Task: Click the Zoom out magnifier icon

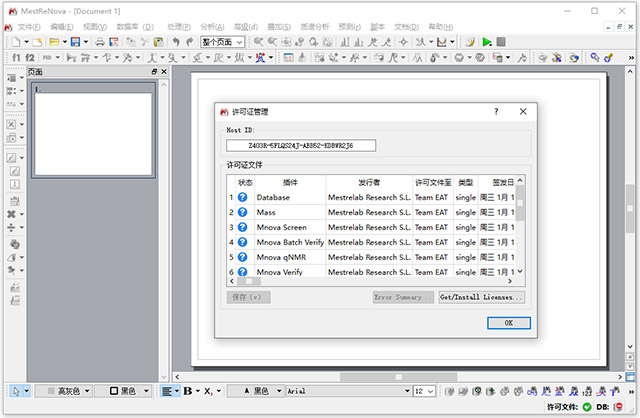Action: 272,42
